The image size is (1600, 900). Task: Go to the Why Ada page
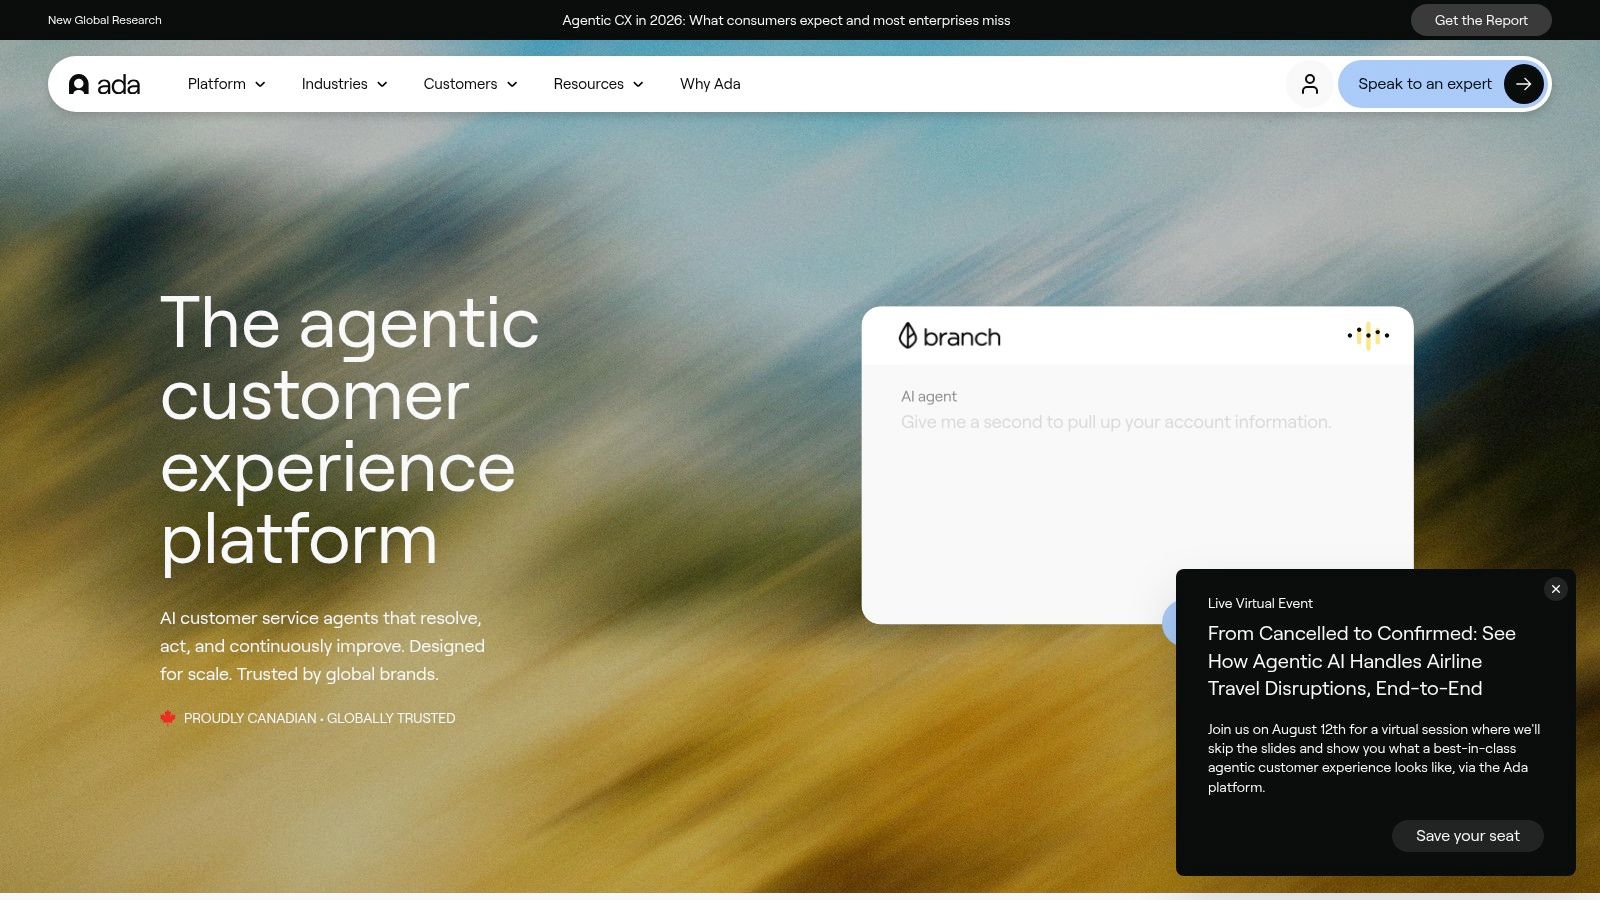point(710,84)
